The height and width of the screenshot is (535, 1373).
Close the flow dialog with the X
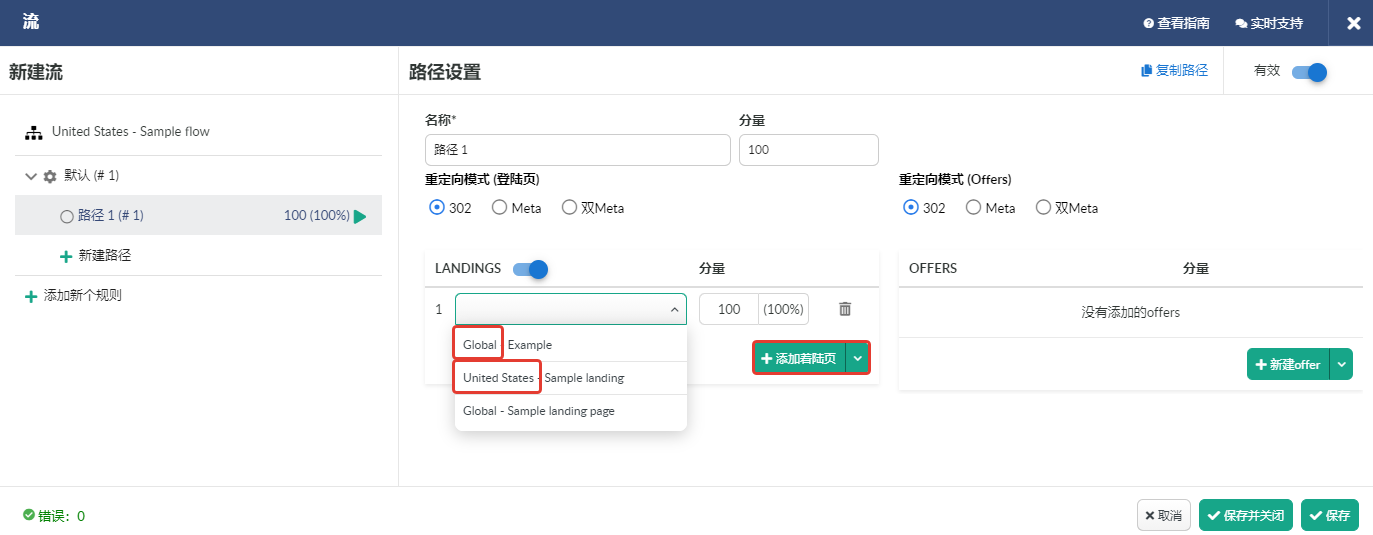click(1353, 23)
